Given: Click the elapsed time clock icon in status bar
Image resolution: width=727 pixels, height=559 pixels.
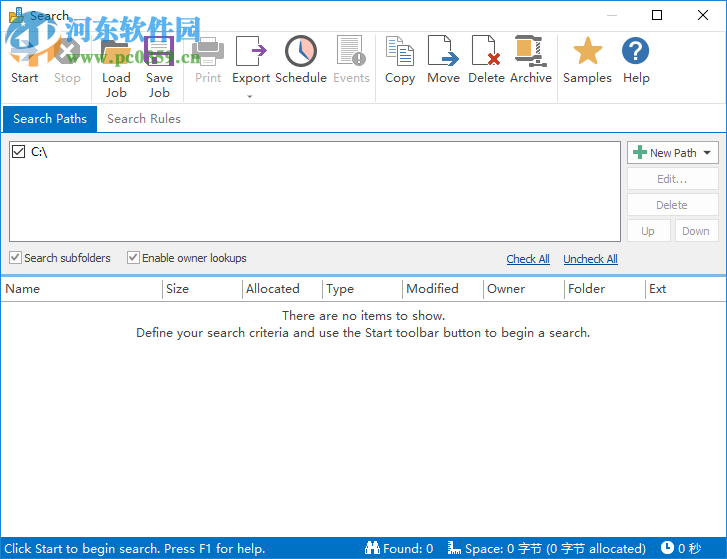Looking at the screenshot, I should [x=667, y=548].
